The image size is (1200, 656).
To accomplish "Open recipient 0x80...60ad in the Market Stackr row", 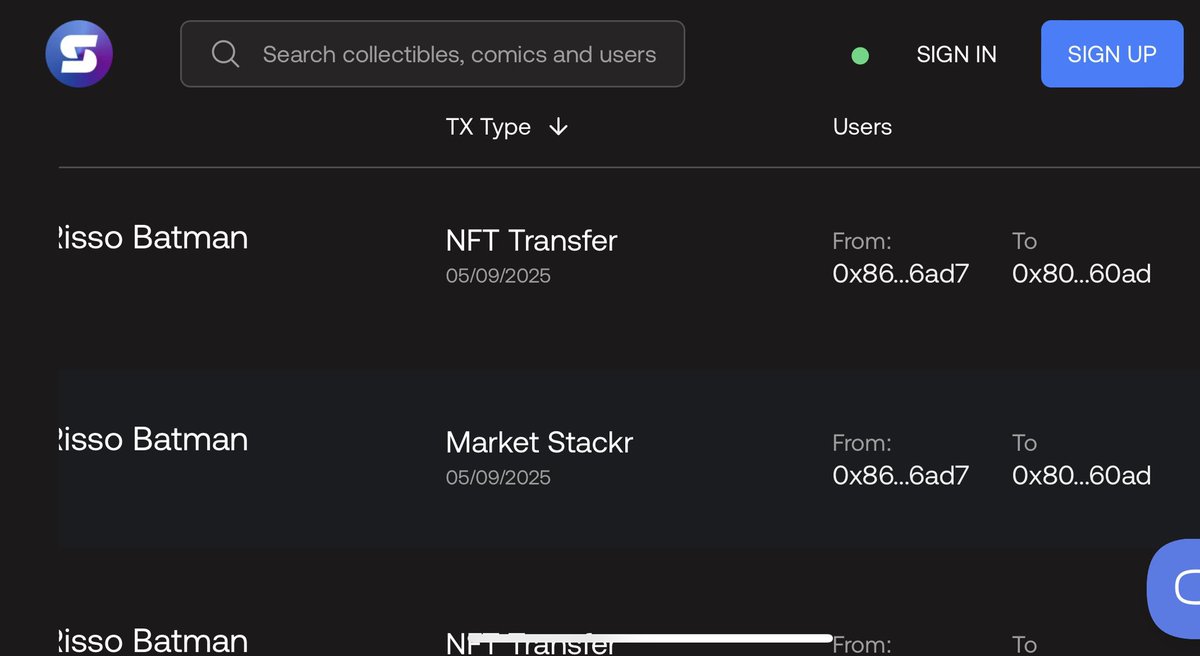I will (1081, 476).
